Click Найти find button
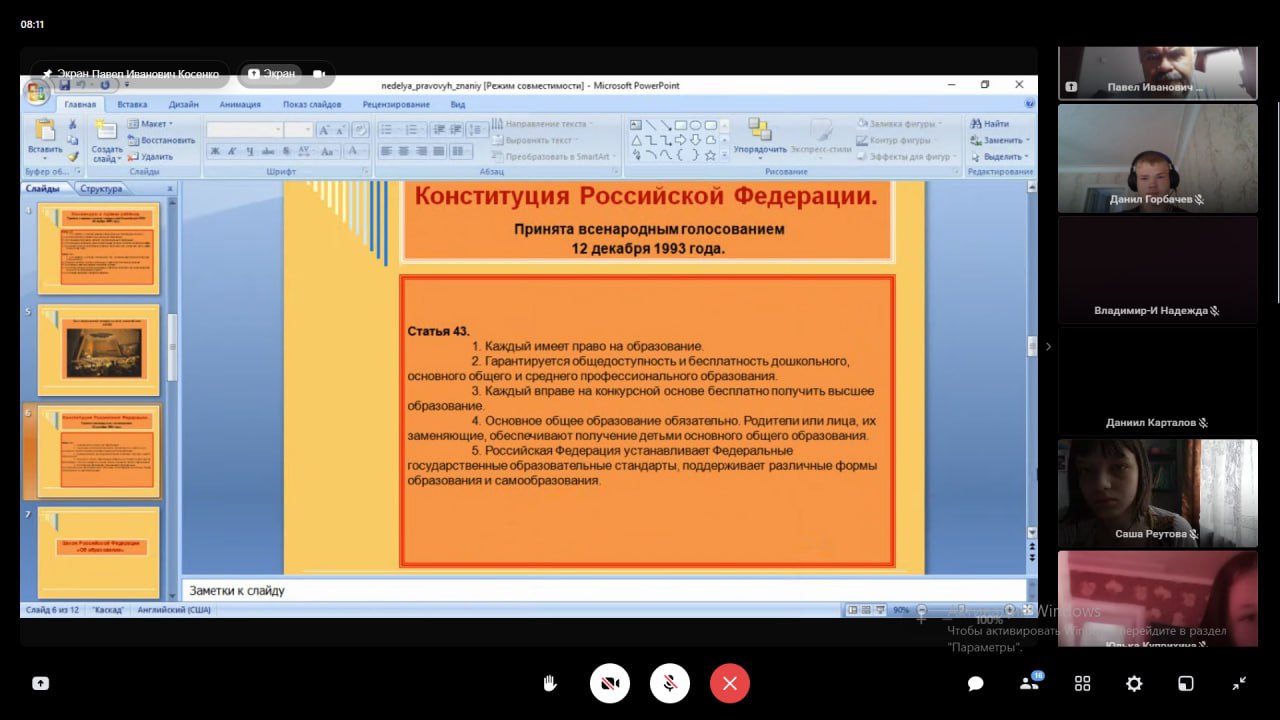The image size is (1280, 720). (x=989, y=124)
